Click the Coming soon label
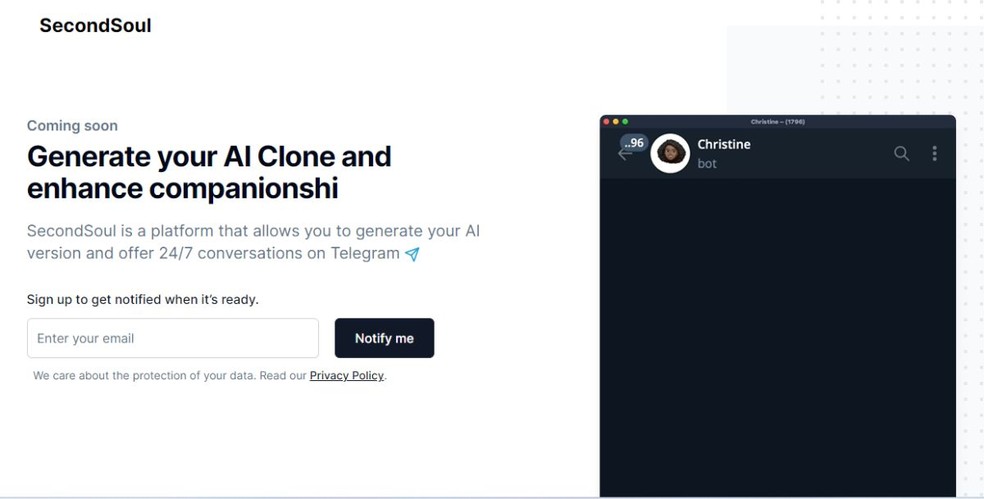Screen dimensions: 984x499 [x=72, y=126]
